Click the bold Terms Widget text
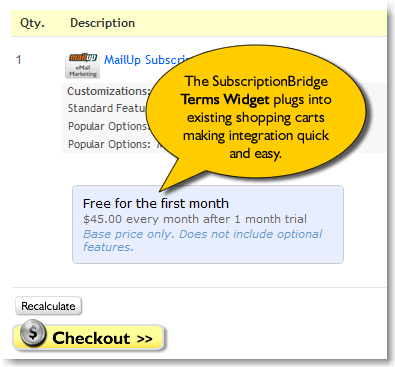Image resolution: width=395 pixels, height=367 pixels. pyautogui.click(x=225, y=99)
